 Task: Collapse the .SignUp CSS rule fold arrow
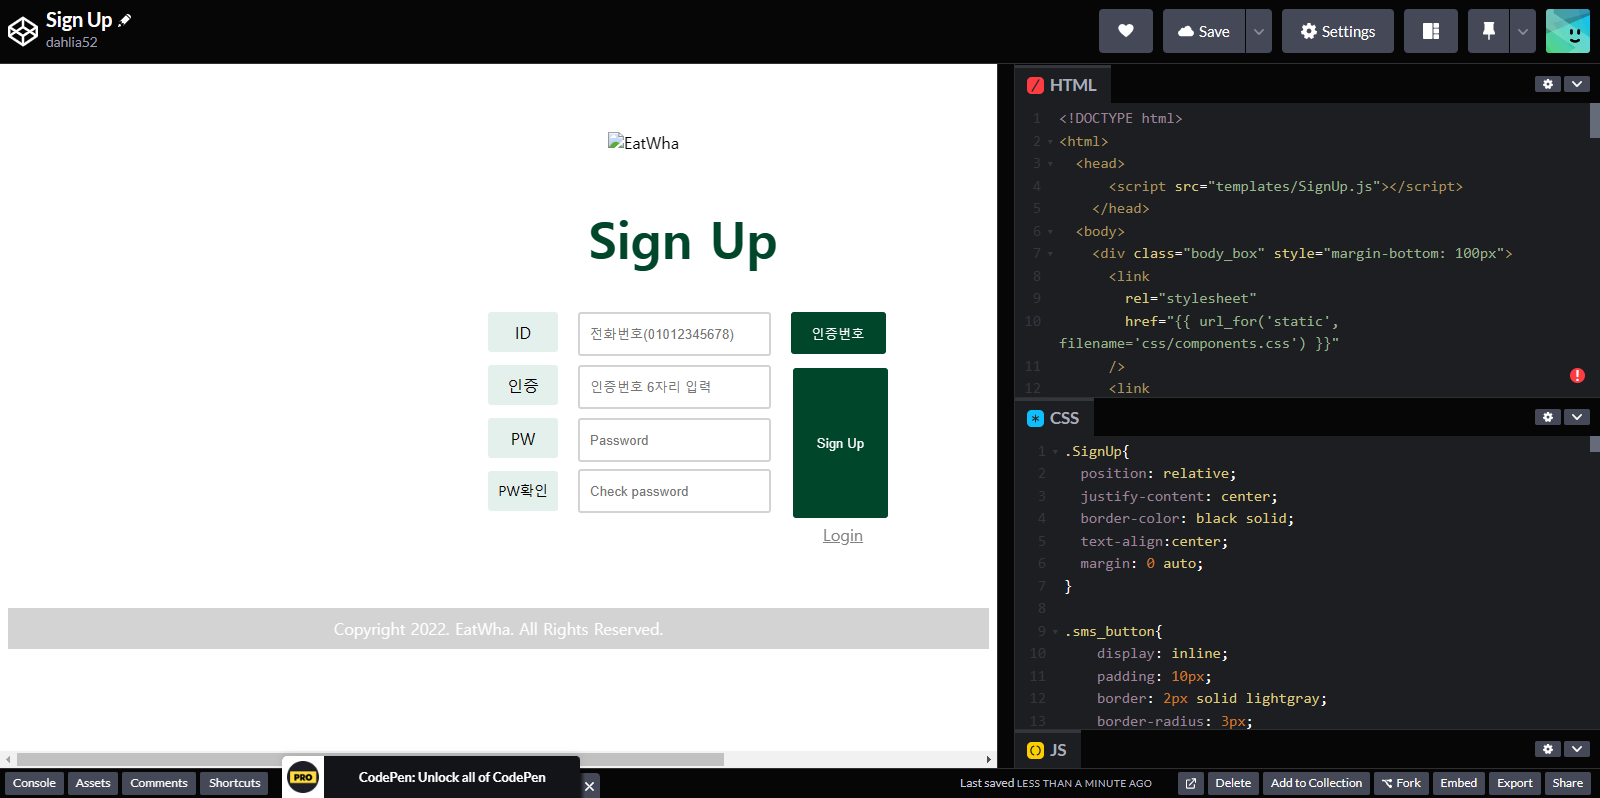1055,452
